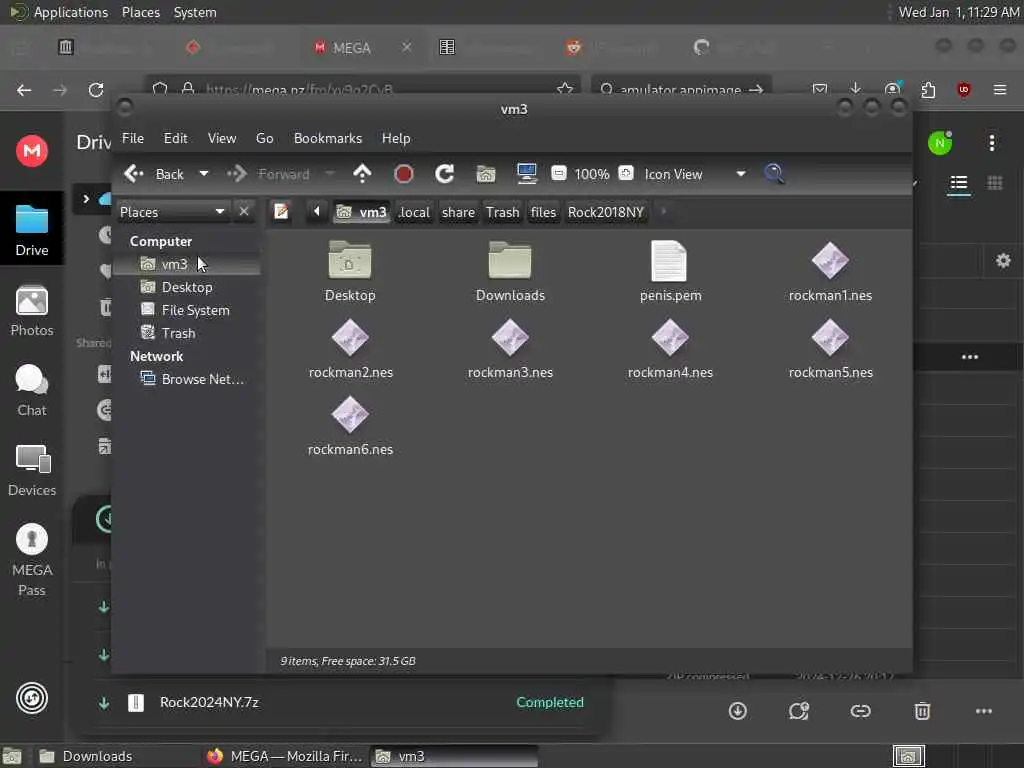This screenshot has width=1024, height=768.
Task: Click the red Stop loading icon
Action: point(404,174)
